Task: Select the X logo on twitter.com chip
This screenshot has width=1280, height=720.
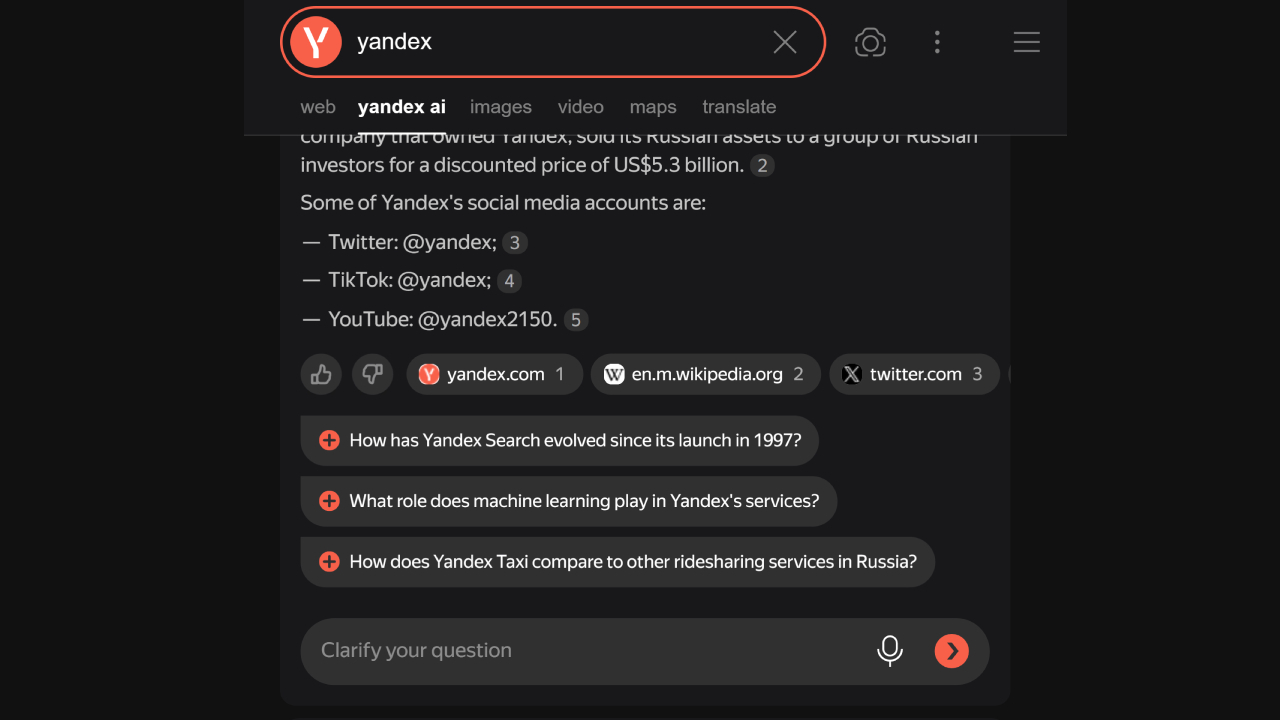Action: click(x=851, y=374)
